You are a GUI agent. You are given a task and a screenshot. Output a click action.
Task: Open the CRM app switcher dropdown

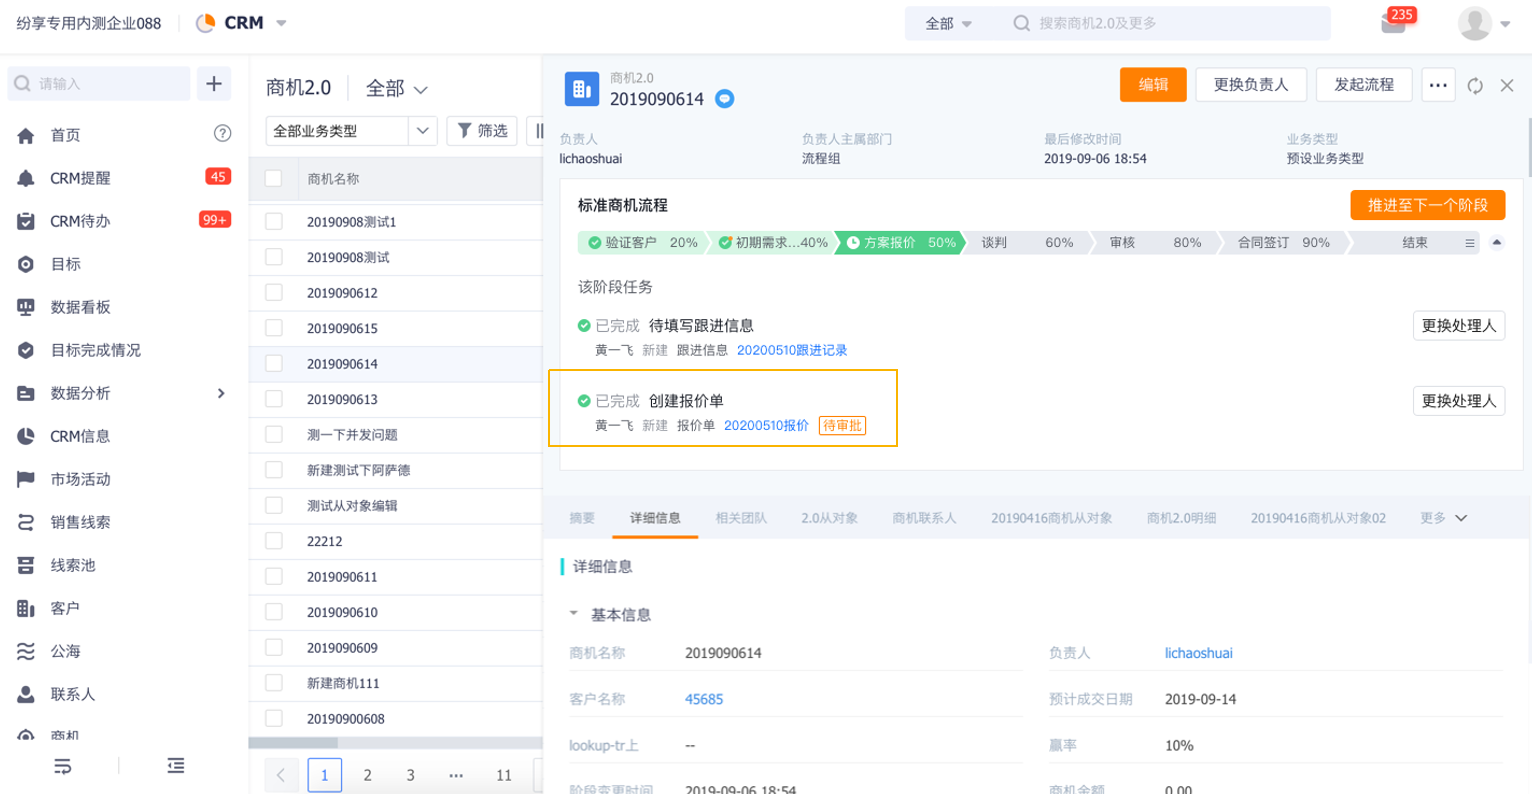coord(281,23)
